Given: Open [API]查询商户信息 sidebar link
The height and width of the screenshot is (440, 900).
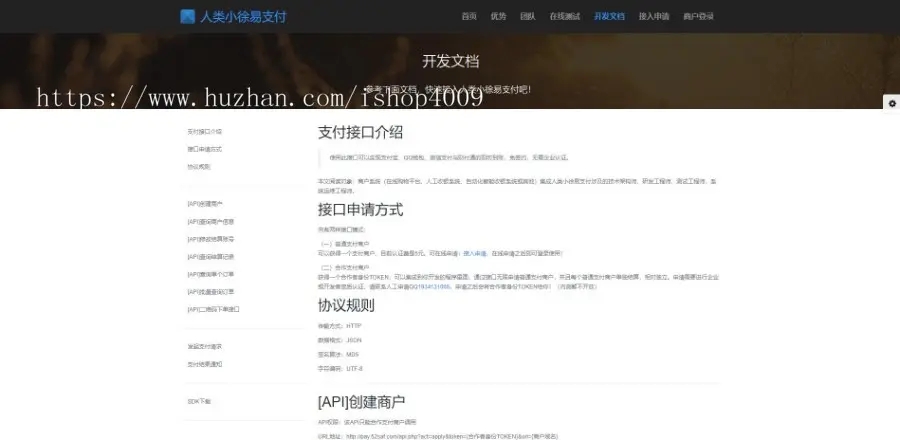Looking at the screenshot, I should 211,221.
